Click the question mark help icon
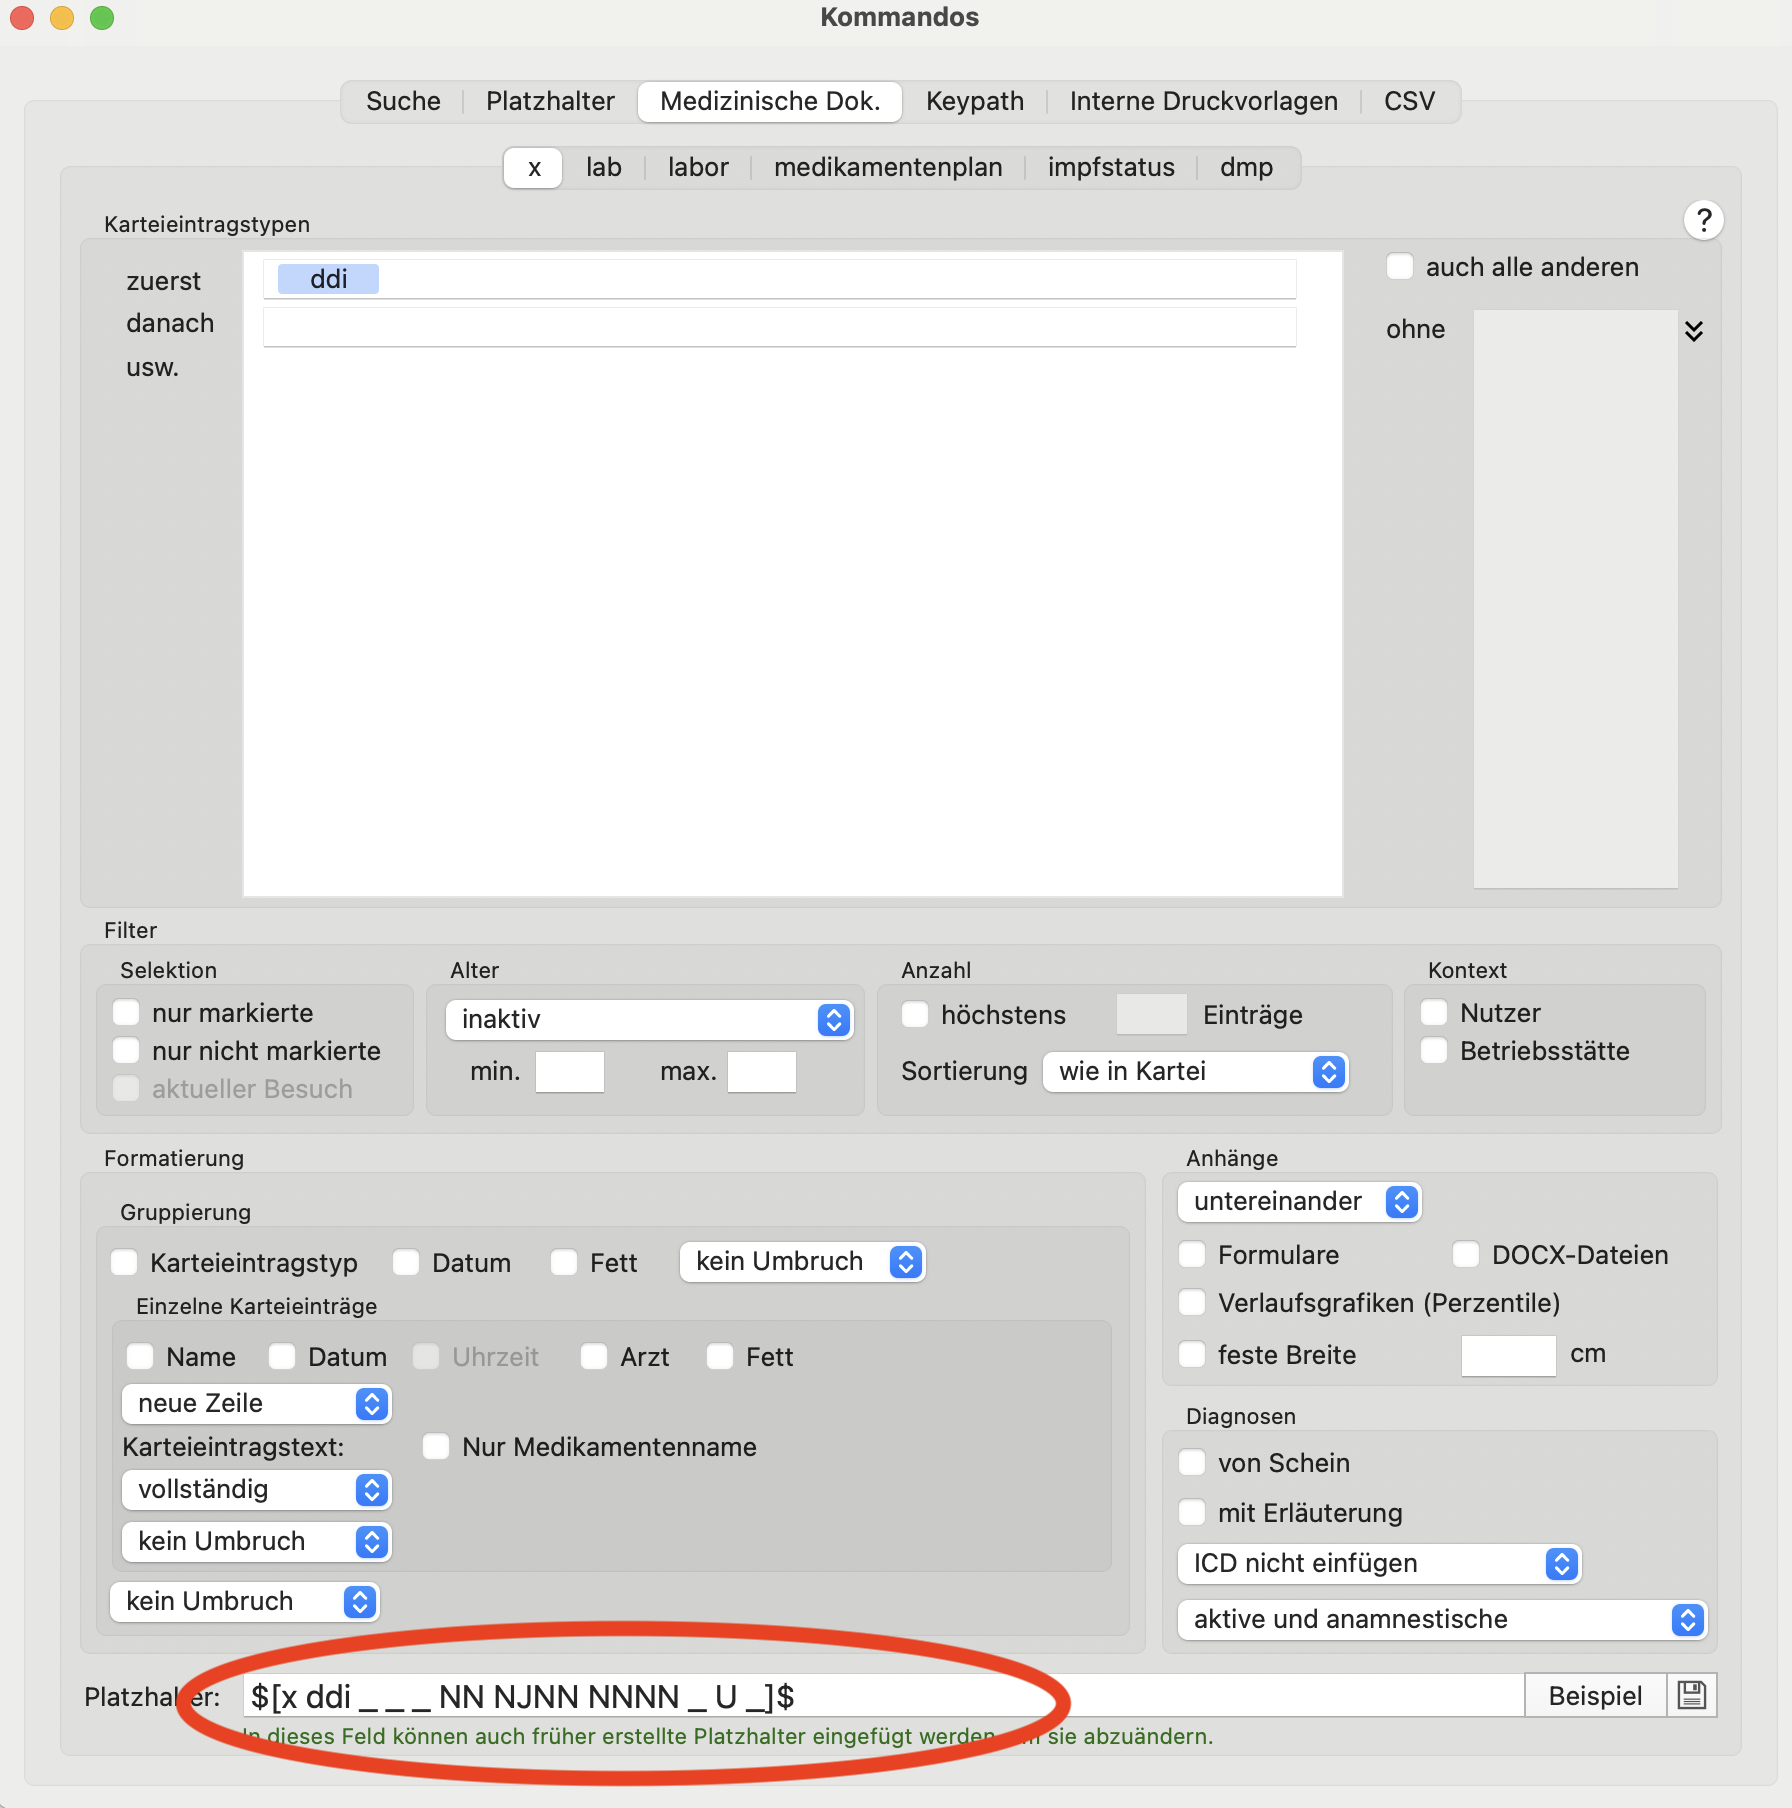Image resolution: width=1792 pixels, height=1808 pixels. (x=1703, y=220)
